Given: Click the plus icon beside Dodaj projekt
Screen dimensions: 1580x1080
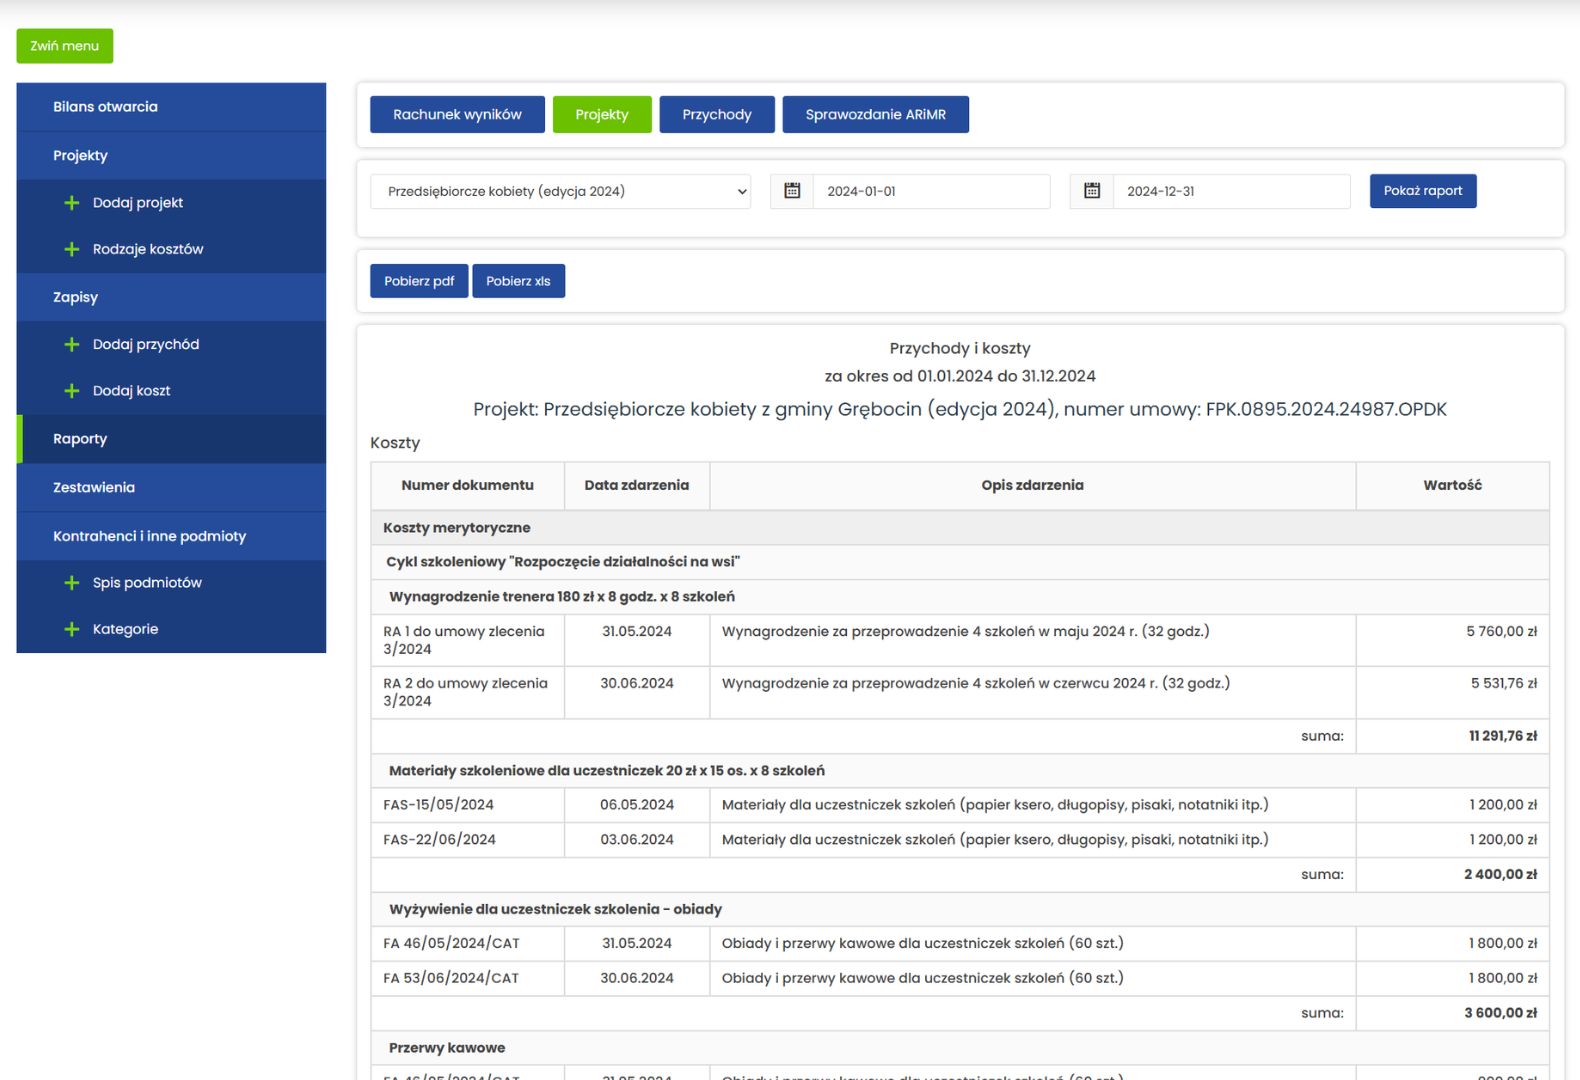Looking at the screenshot, I should tap(72, 203).
